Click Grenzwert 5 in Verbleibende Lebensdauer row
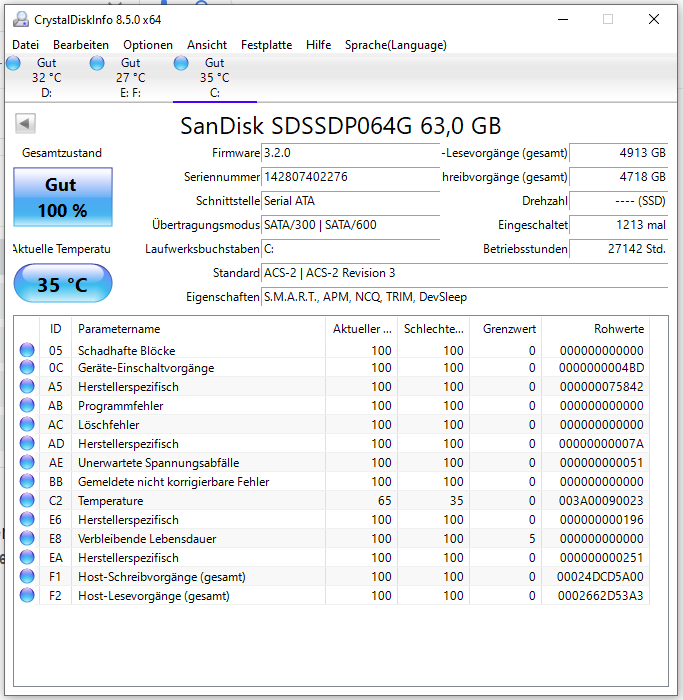Viewport: 683px width, 700px height. 532,539
